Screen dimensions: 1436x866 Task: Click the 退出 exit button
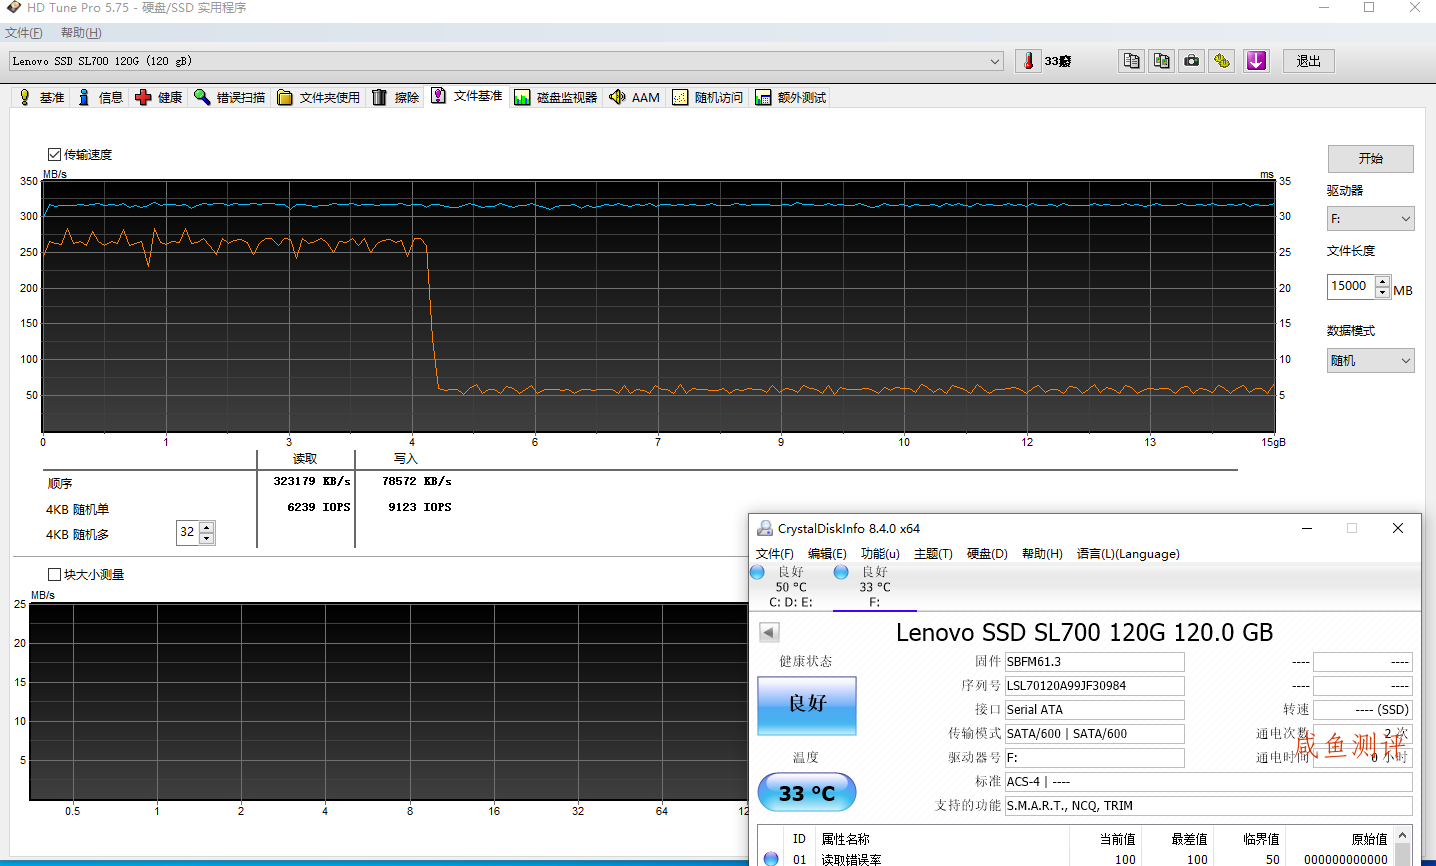(x=1308, y=61)
